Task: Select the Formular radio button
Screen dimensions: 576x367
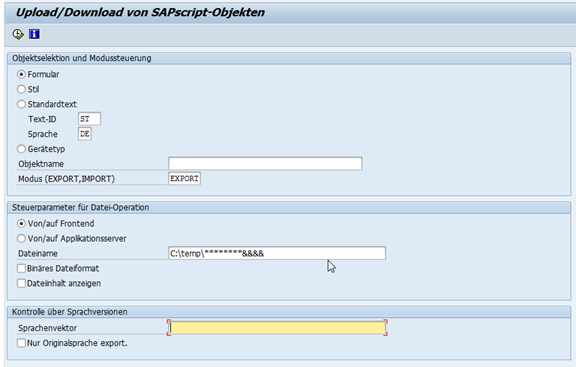Action: point(21,74)
